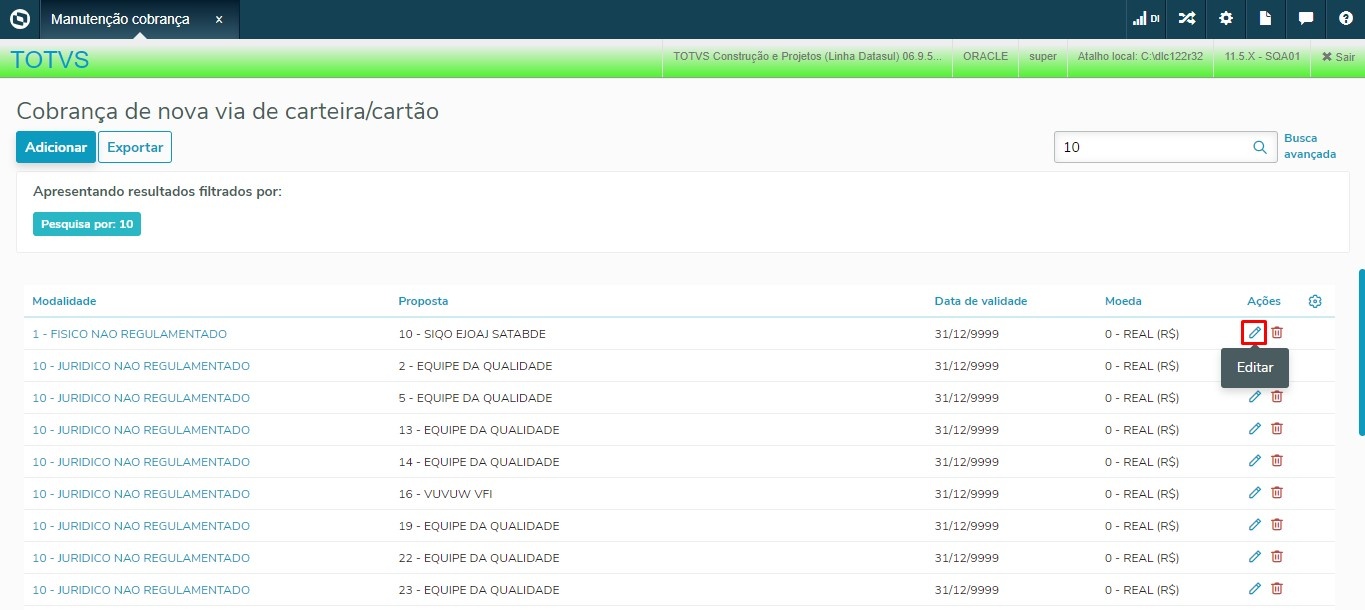Edit row with proposta 19 - EQUIPE DA QUALIDADE
The image size is (1365, 610).
[x=1255, y=525]
